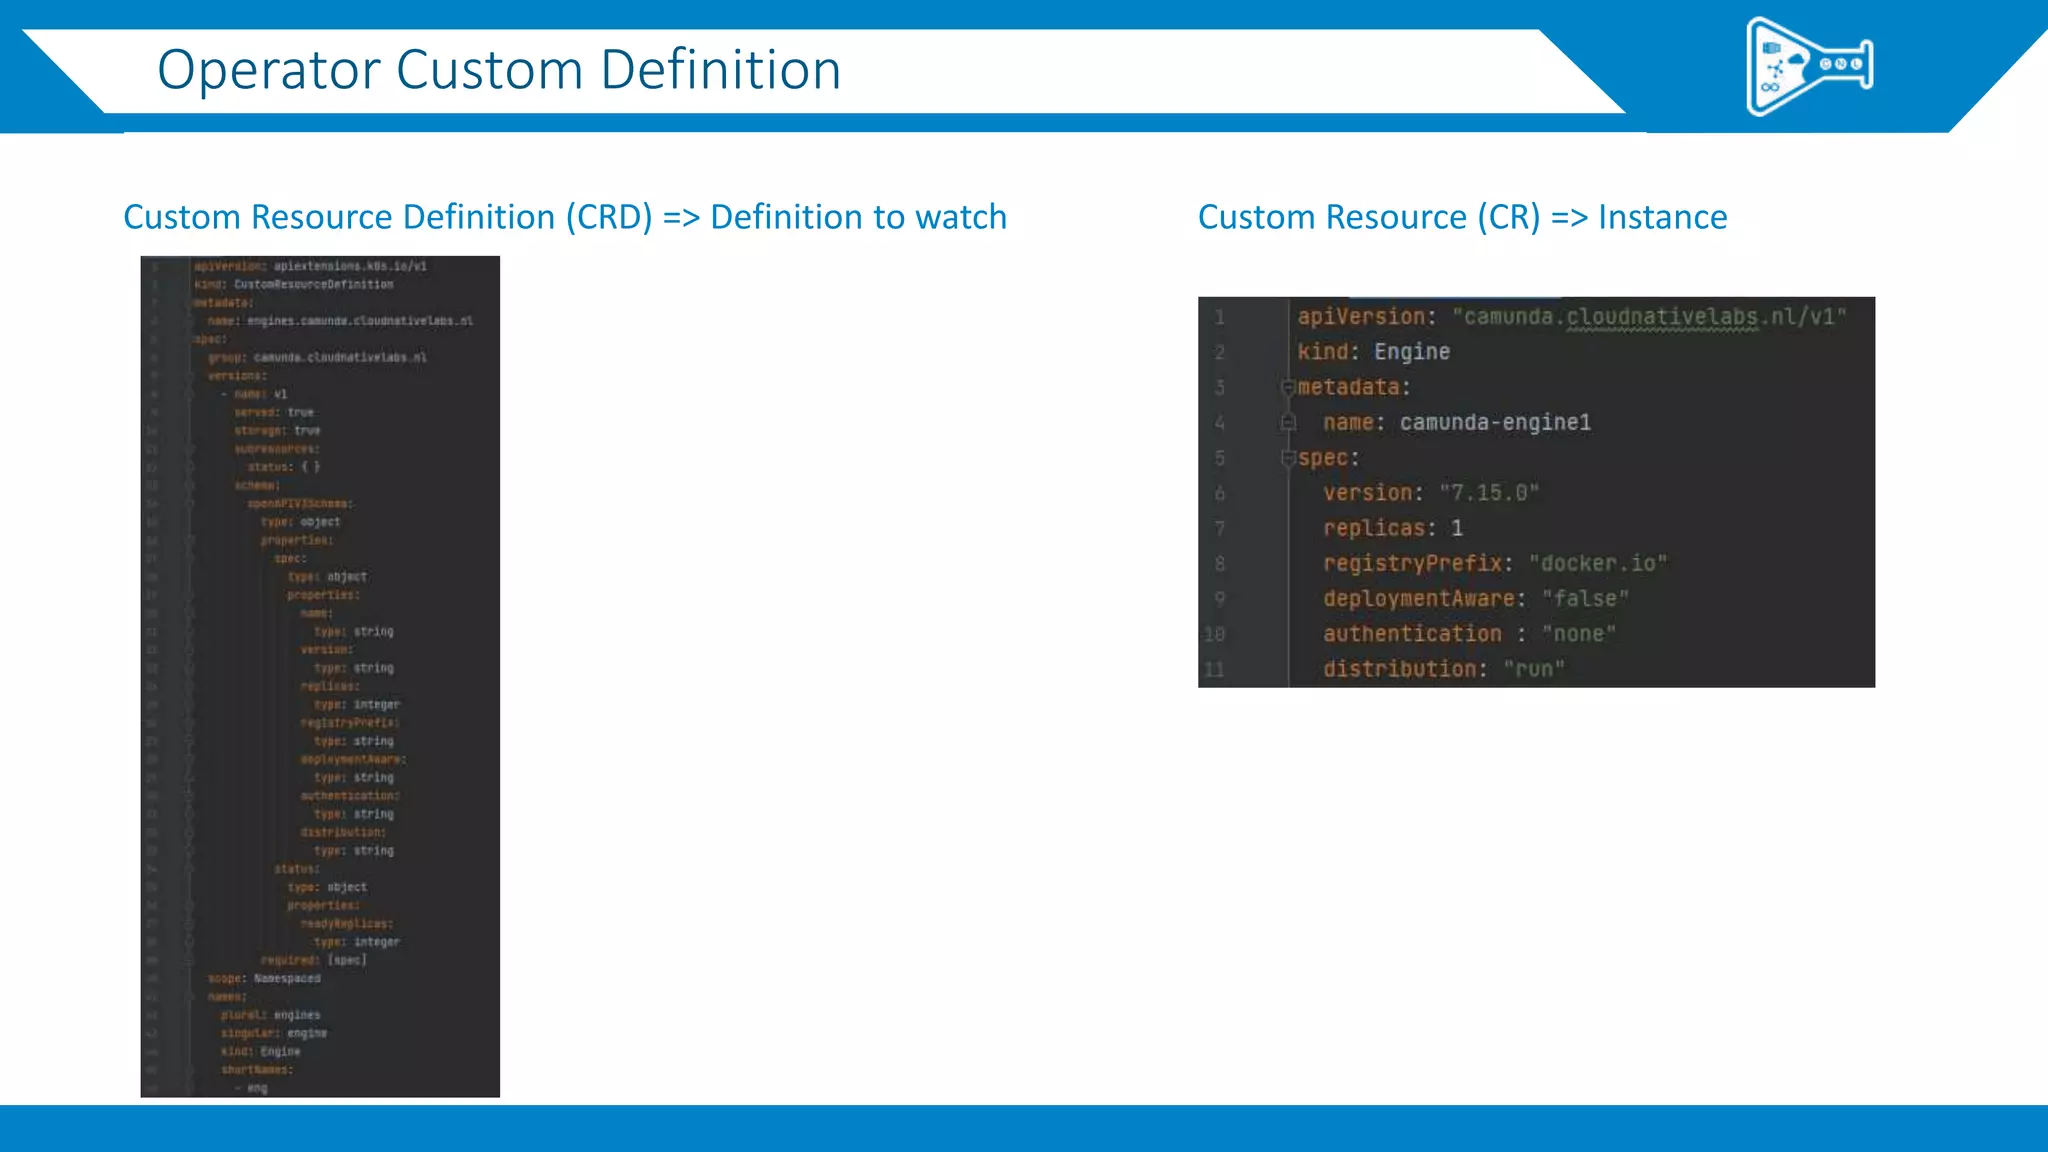Click the 'singular: engine' line in CRD
This screenshot has height=1152, width=2048.
point(274,1033)
